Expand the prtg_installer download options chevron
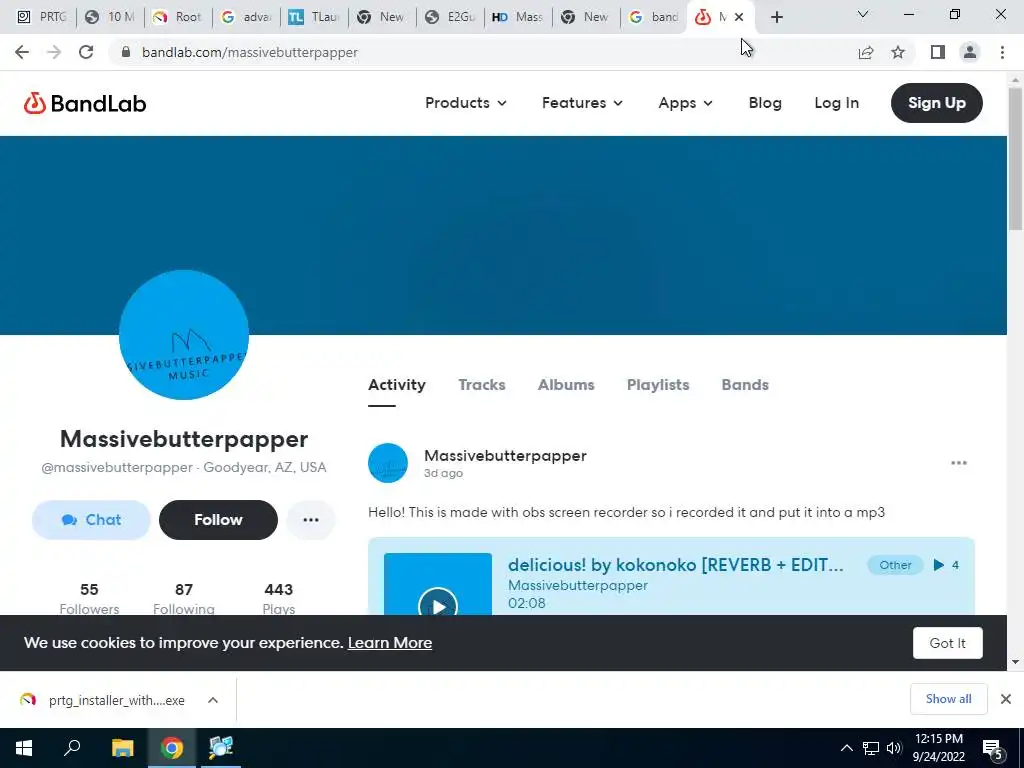 point(213,700)
